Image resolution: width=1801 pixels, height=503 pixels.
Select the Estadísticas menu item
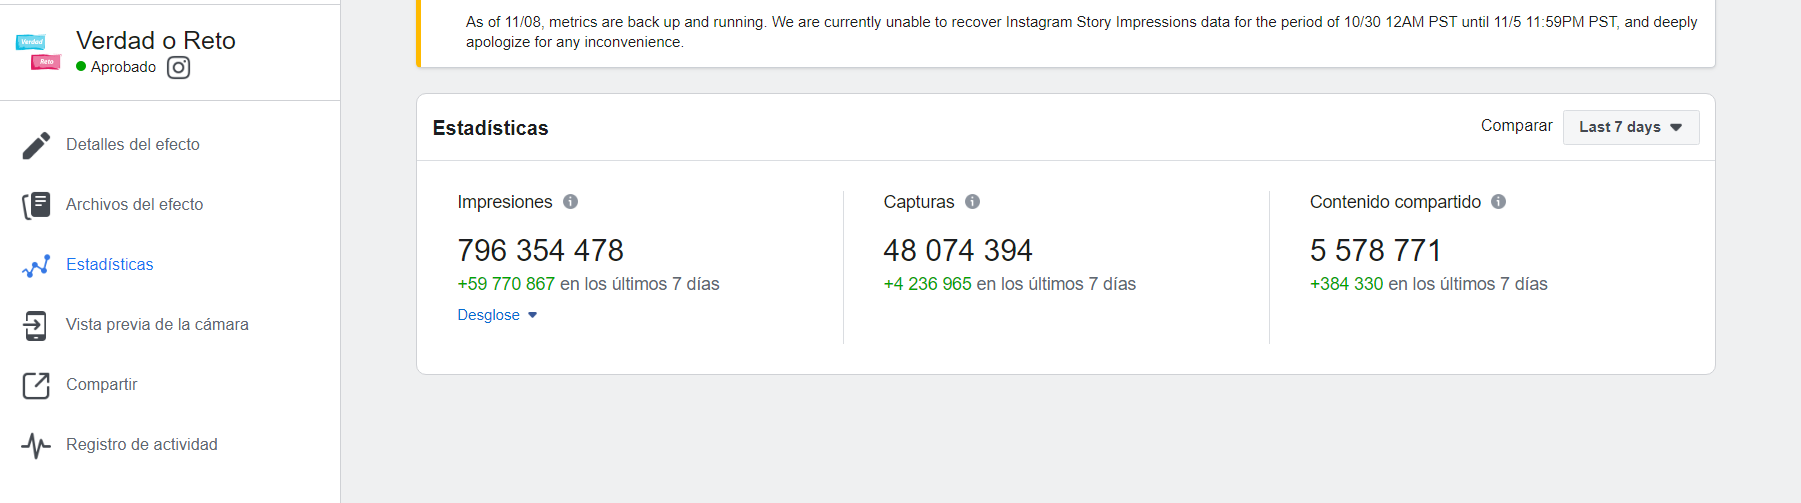(x=110, y=265)
